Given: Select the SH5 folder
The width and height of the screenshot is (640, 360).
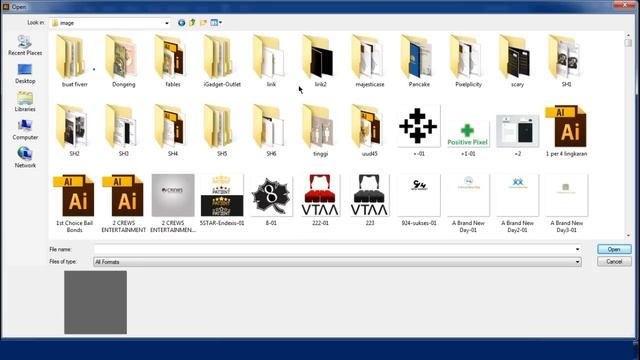Looking at the screenshot, I should [x=222, y=131].
